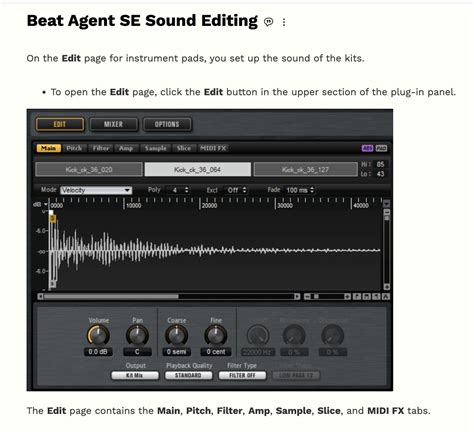The image size is (474, 432).
Task: Click the page heading Beat Agent SE Sound Editing
Action: [142, 21]
